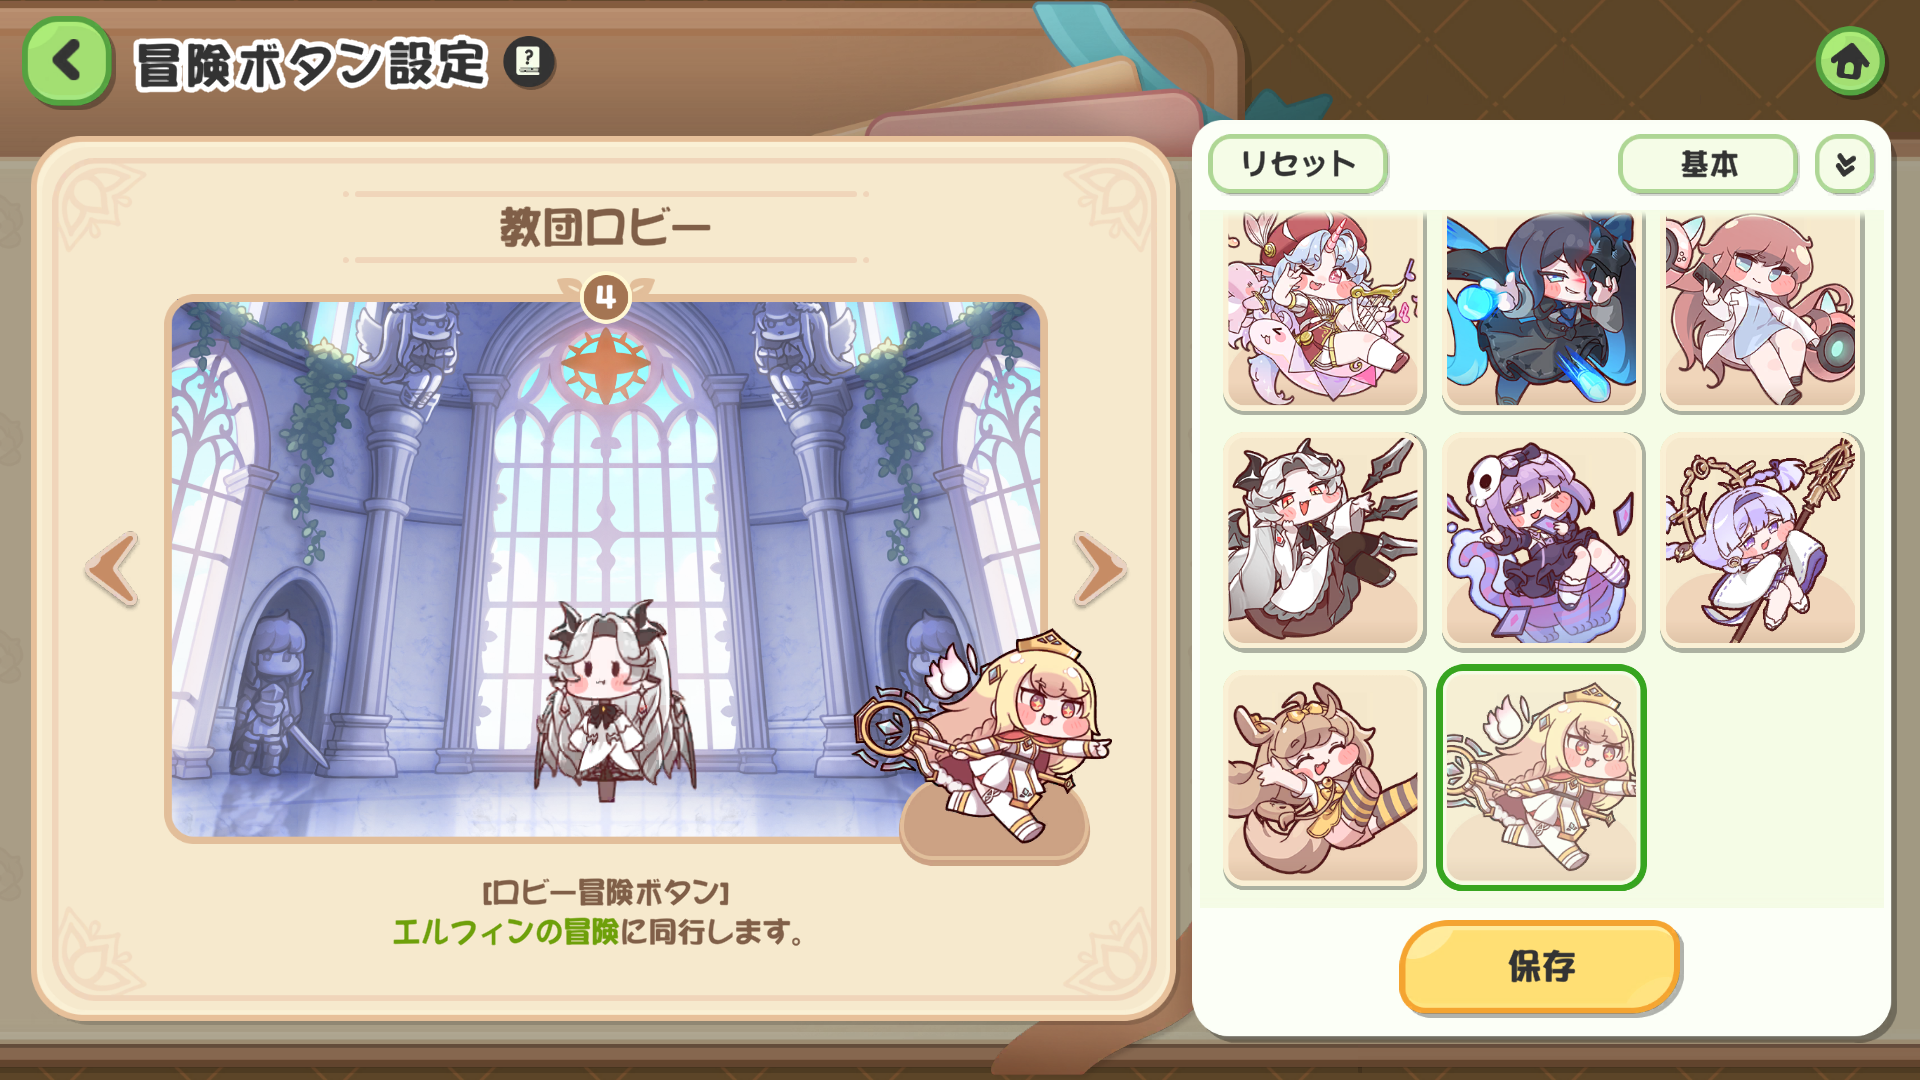Select the purple-haired skull character
The width and height of the screenshot is (1920, 1080).
click(1542, 541)
